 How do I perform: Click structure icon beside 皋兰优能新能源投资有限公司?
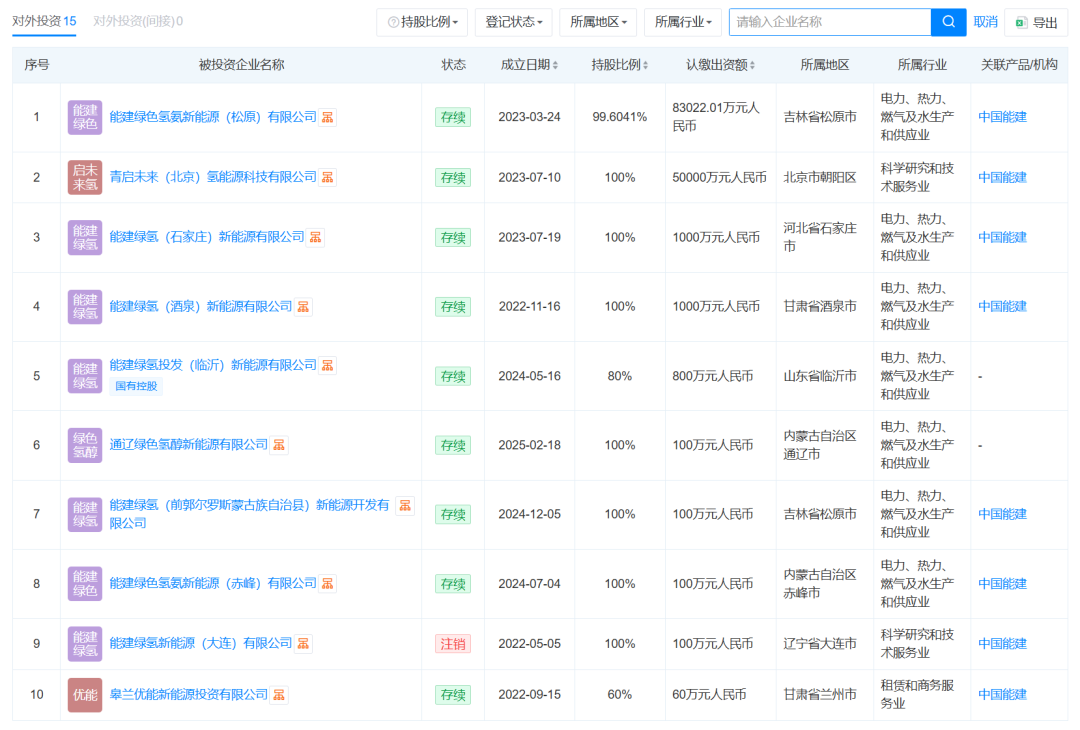pos(280,694)
